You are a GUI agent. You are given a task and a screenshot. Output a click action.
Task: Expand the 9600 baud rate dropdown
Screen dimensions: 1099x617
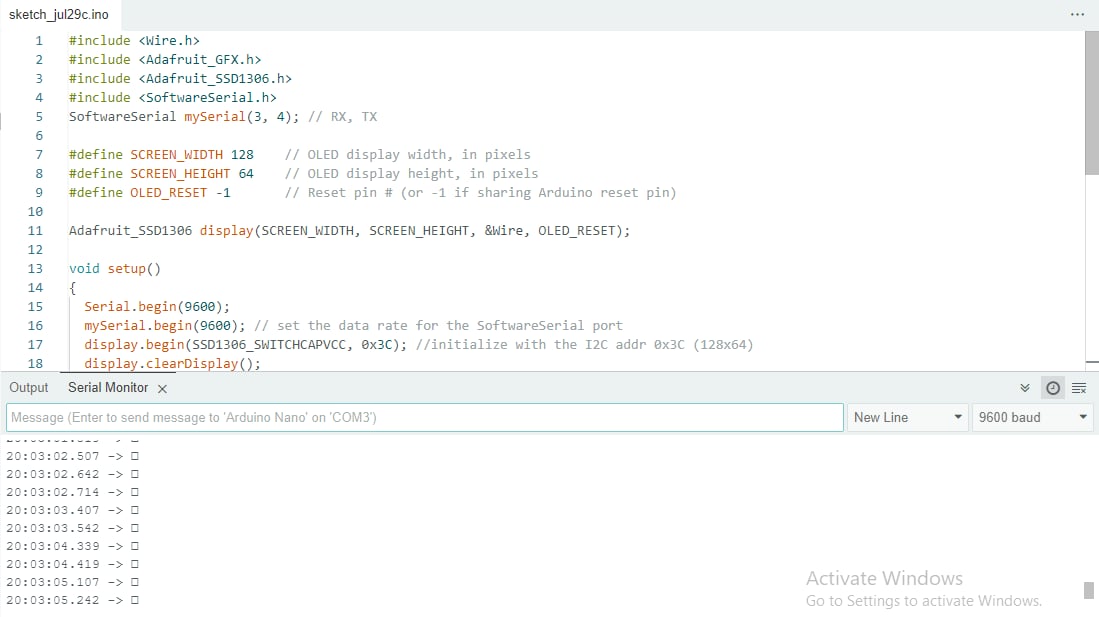pos(1032,417)
